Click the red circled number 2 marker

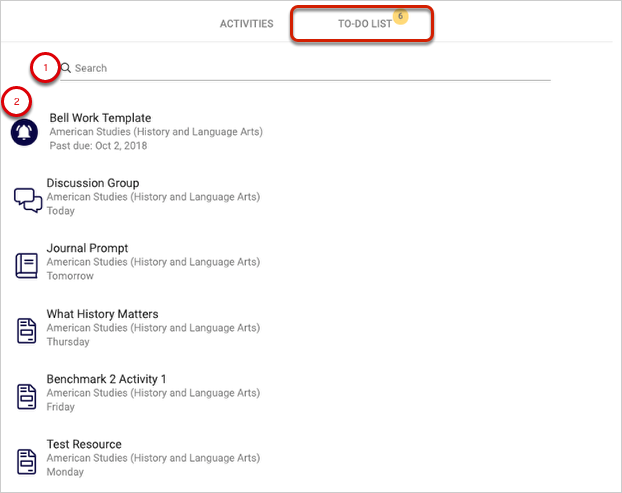[x=16, y=100]
